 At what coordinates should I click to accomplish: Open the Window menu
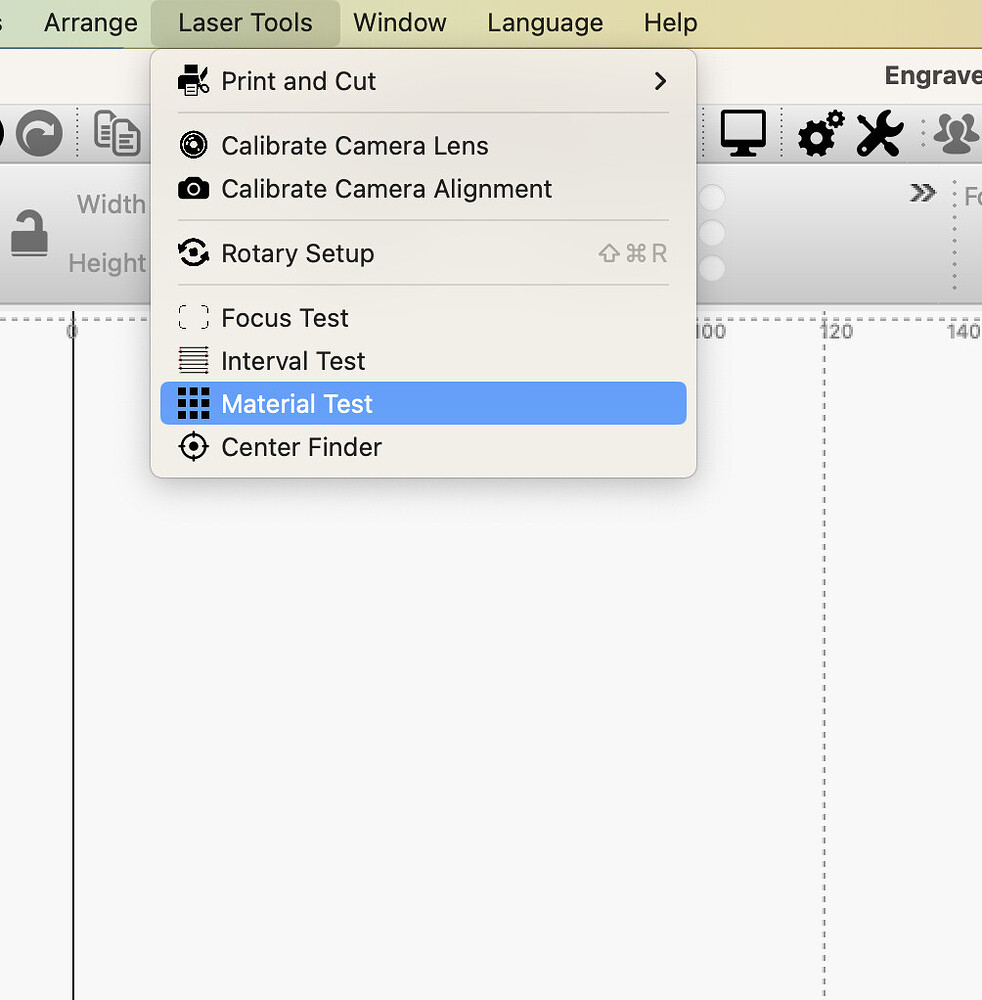click(399, 22)
